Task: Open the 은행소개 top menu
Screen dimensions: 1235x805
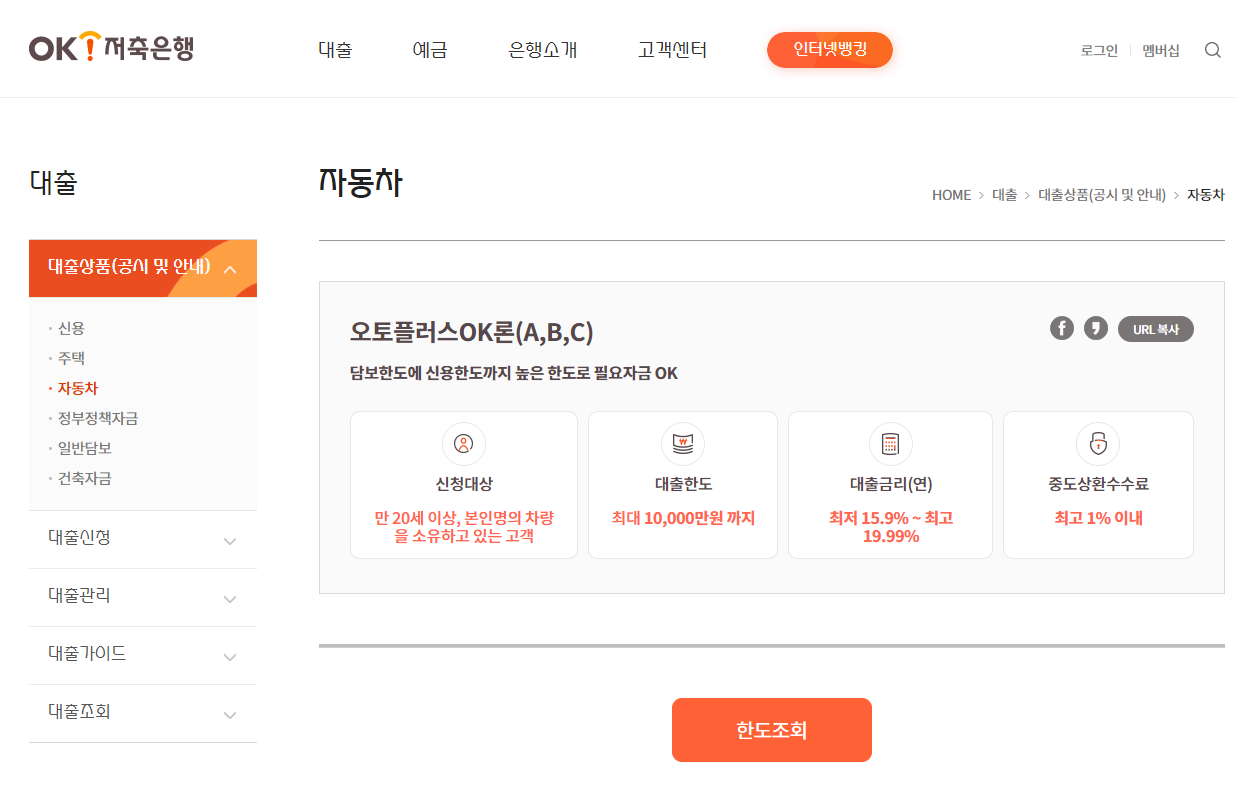Action: click(x=543, y=50)
